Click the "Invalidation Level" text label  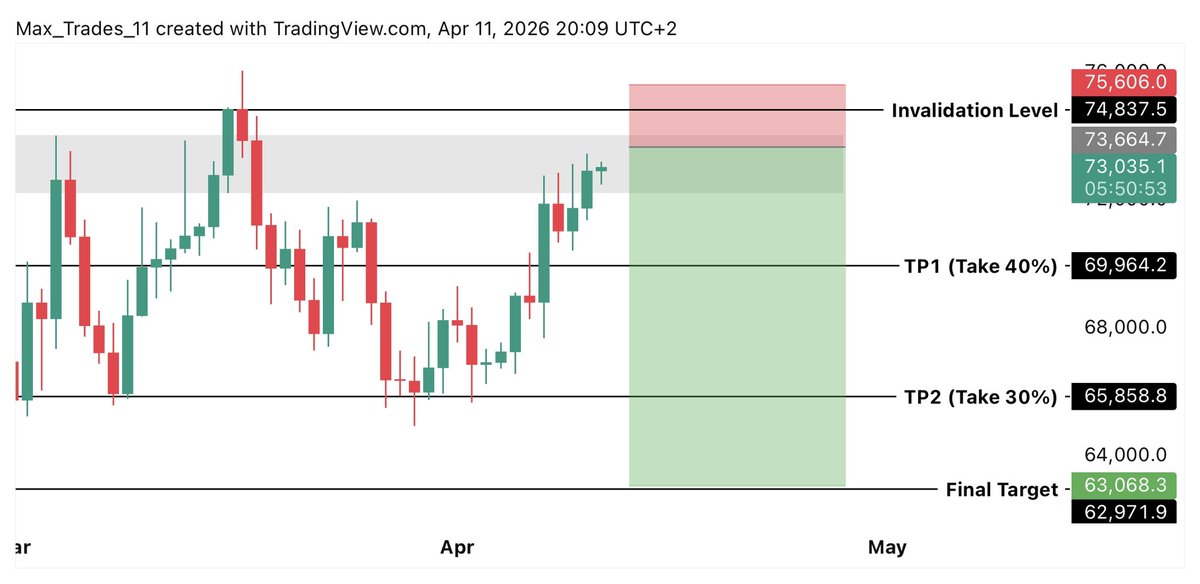[x=974, y=110]
